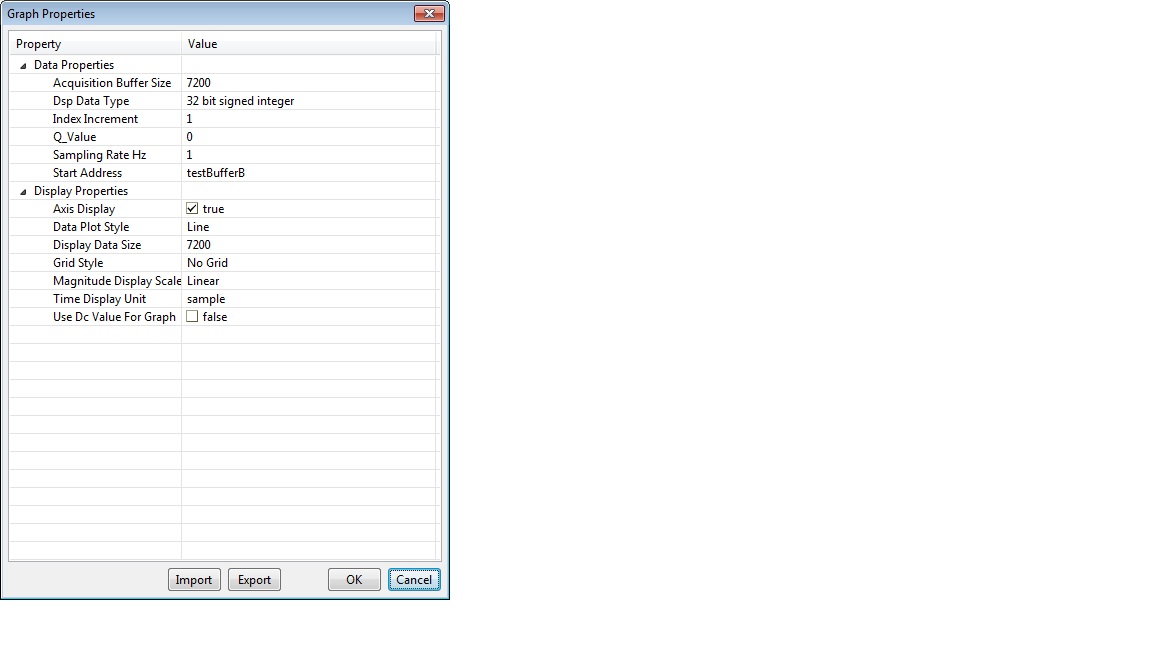Image resolution: width=1152 pixels, height=648 pixels.
Task: Open the Dsp Data Type value
Action: [x=310, y=101]
